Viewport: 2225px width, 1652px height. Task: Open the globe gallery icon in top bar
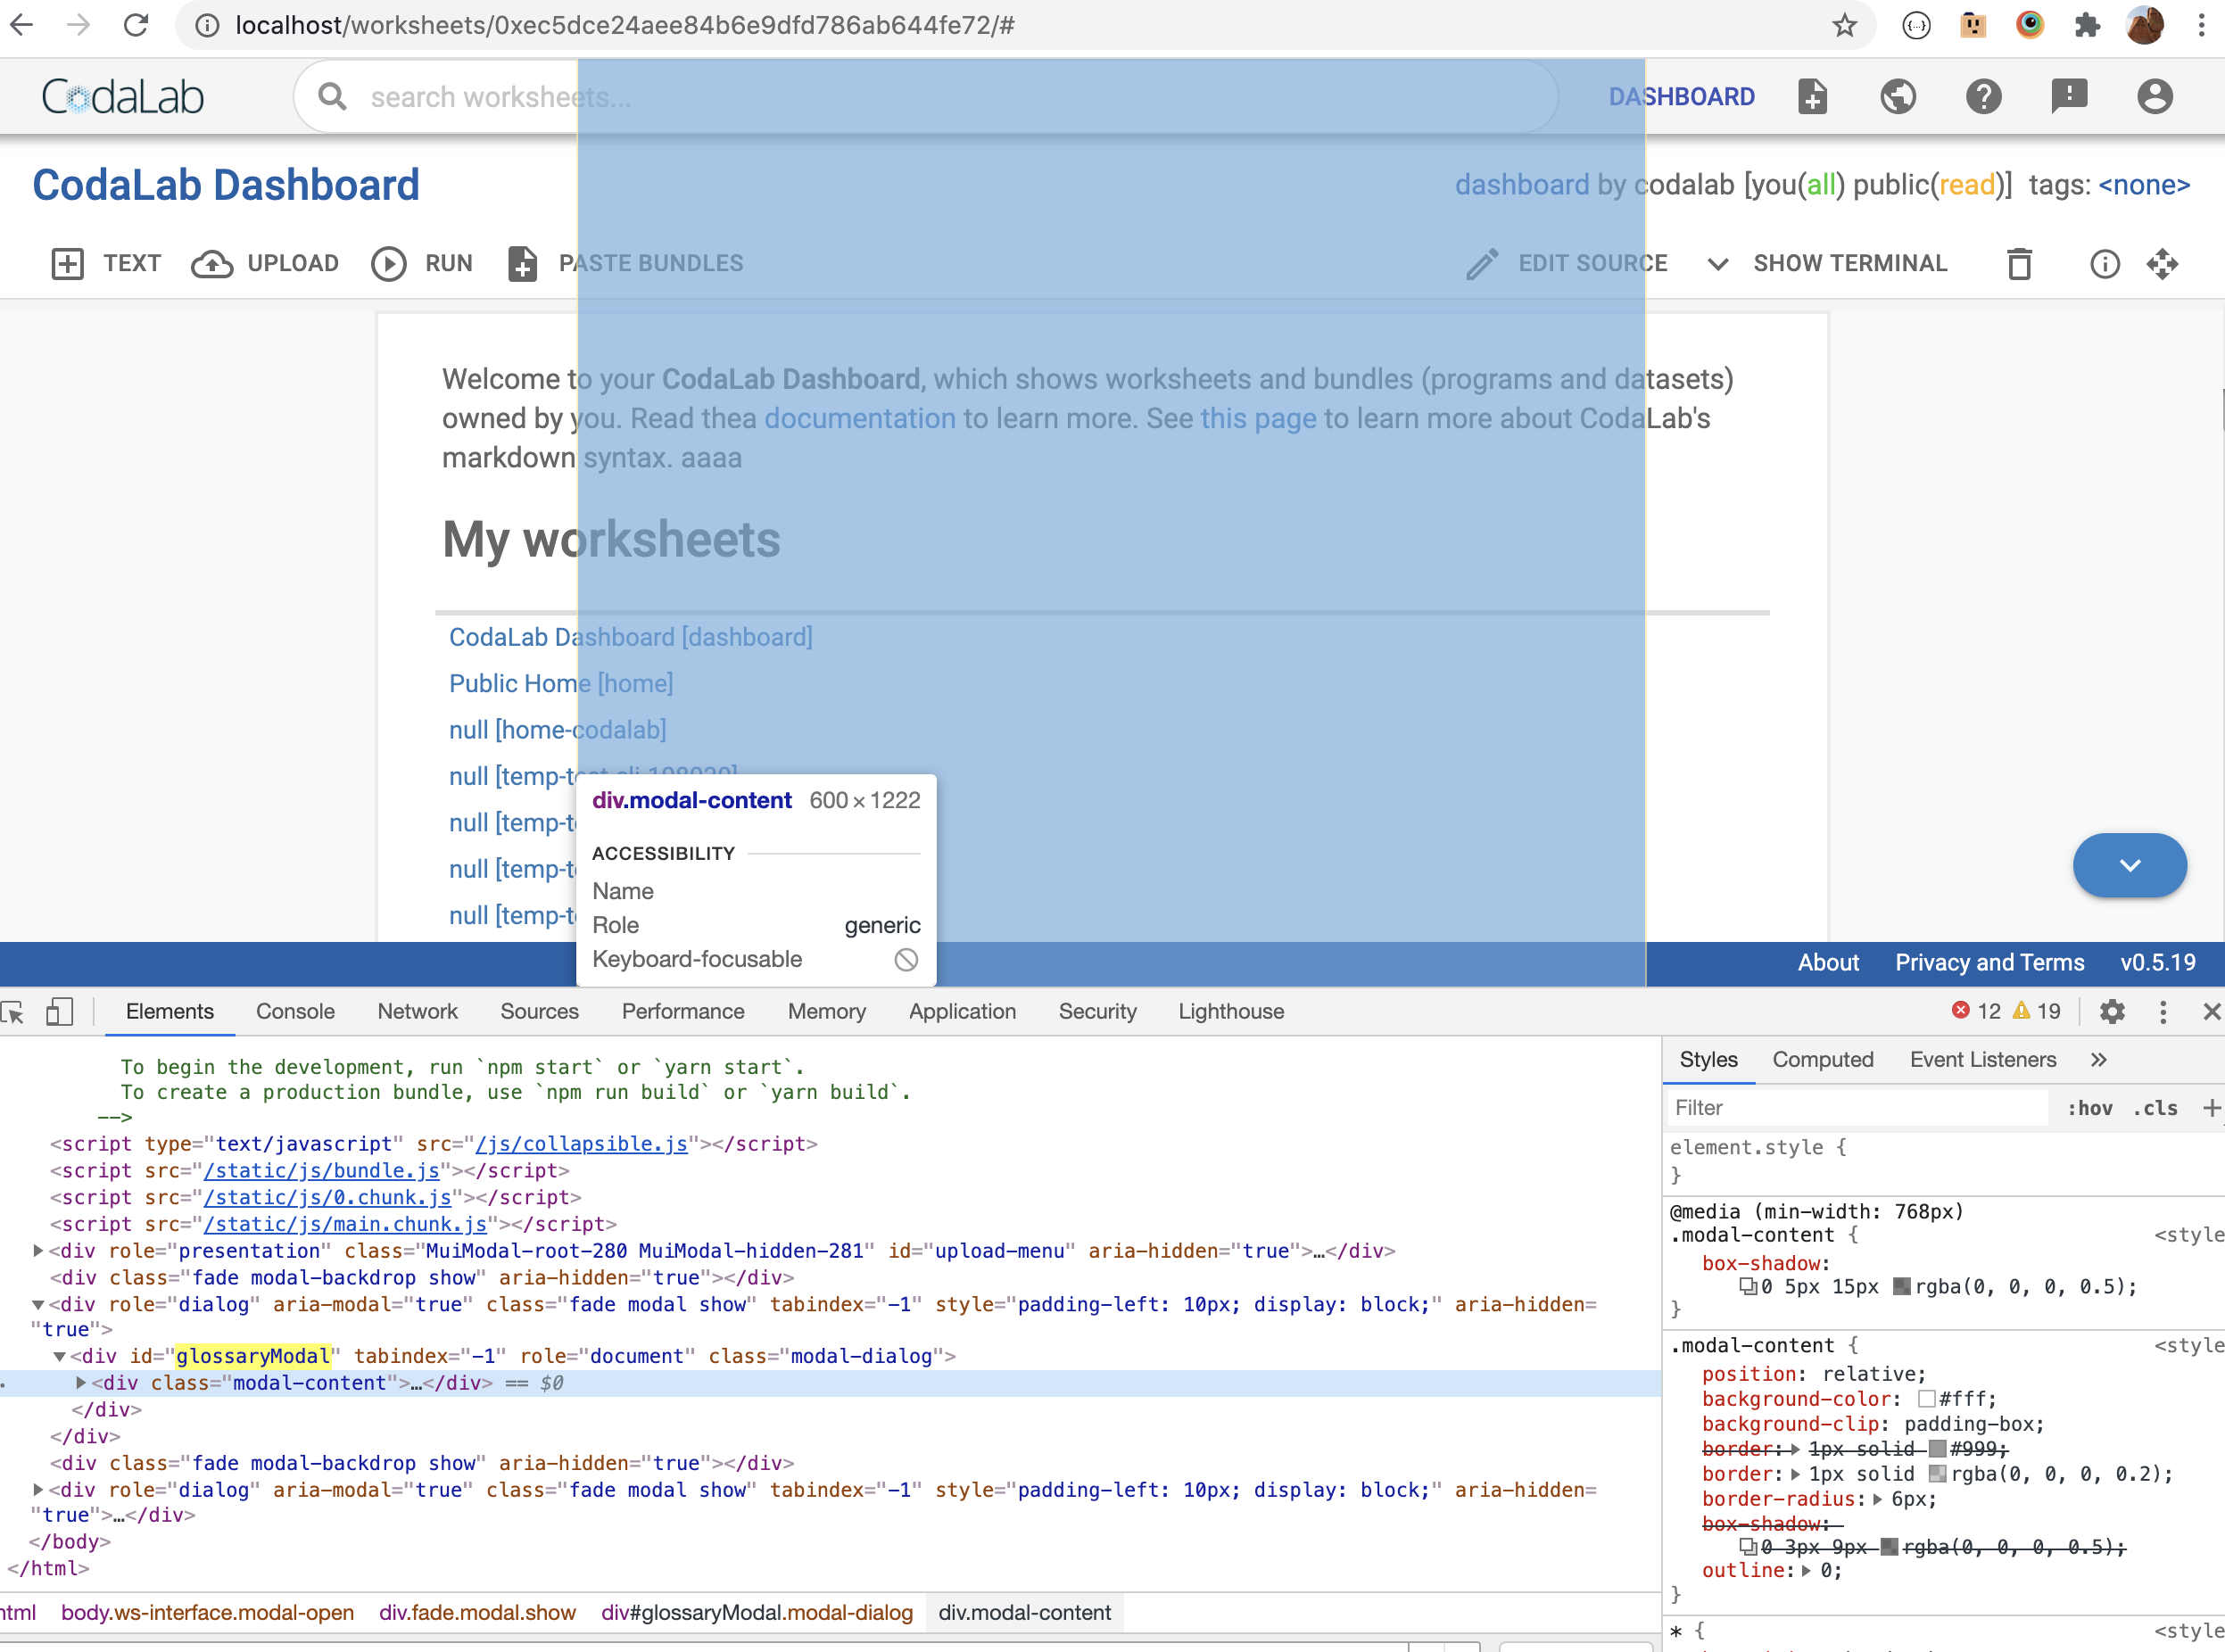pos(1898,96)
